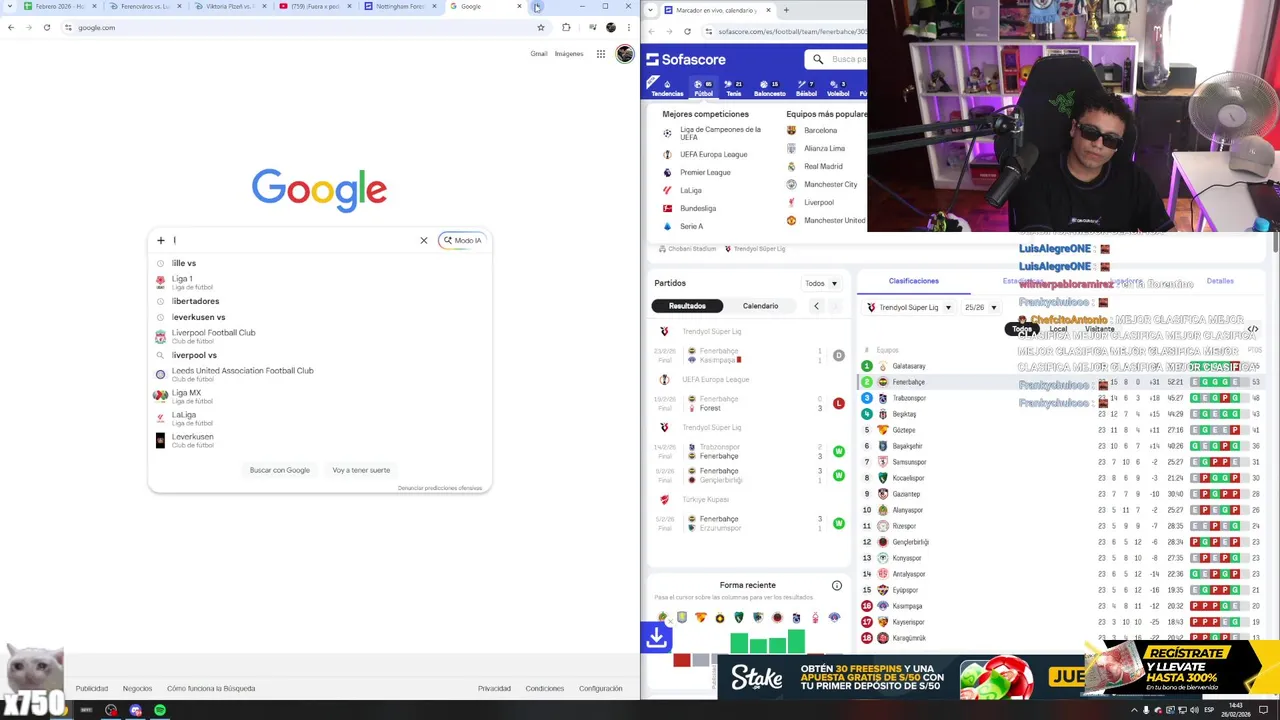Viewport: 1280px width, 720px height.
Task: Open a new Chrome tab
Action: 537,7
